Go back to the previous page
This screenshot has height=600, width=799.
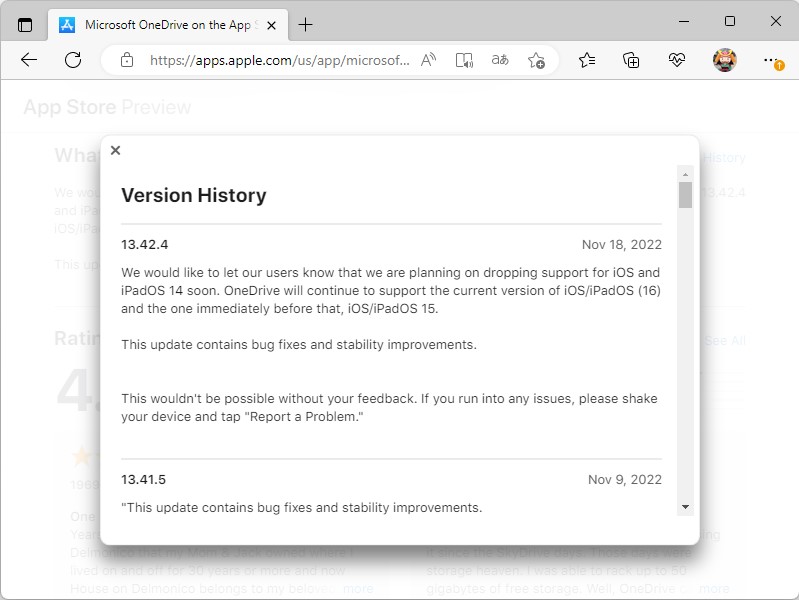click(x=29, y=60)
